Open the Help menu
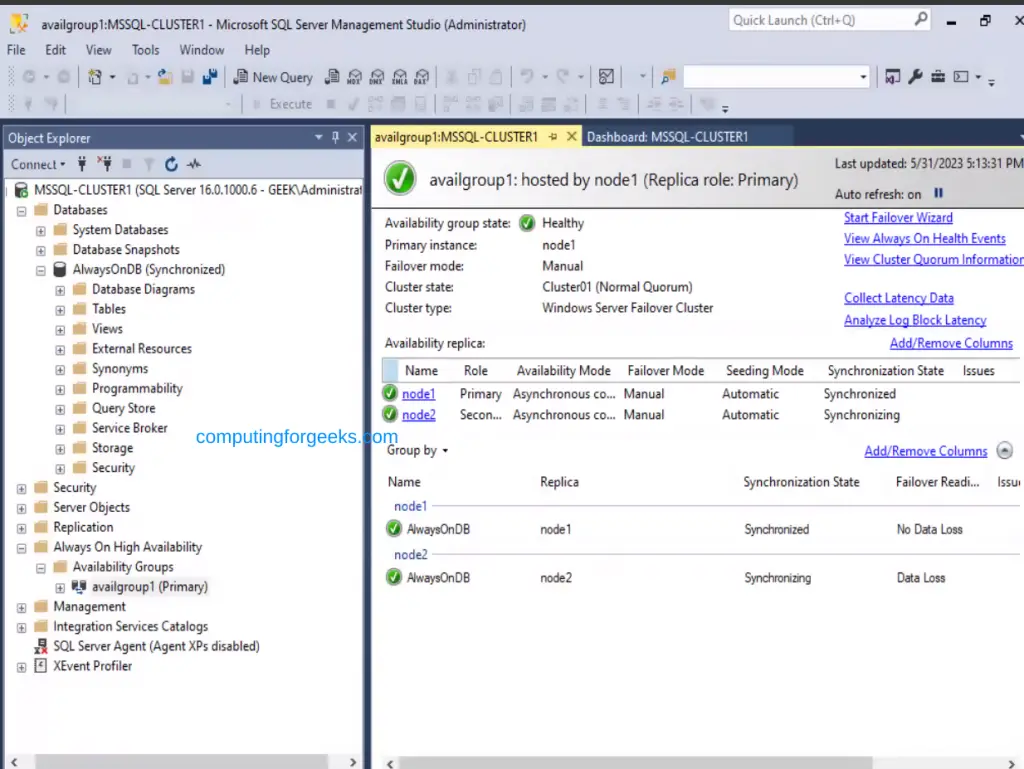The height and width of the screenshot is (769, 1024). click(x=257, y=50)
